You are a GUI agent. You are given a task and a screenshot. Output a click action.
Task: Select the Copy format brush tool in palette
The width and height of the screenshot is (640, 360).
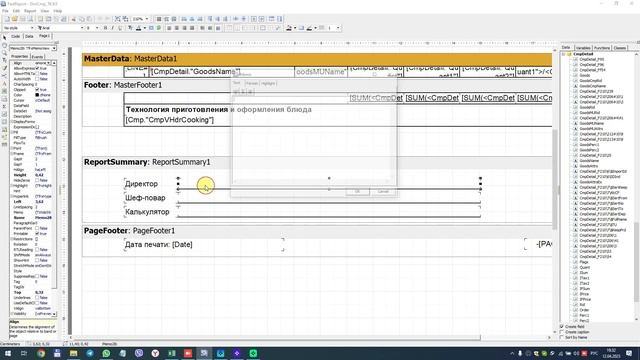[4, 68]
